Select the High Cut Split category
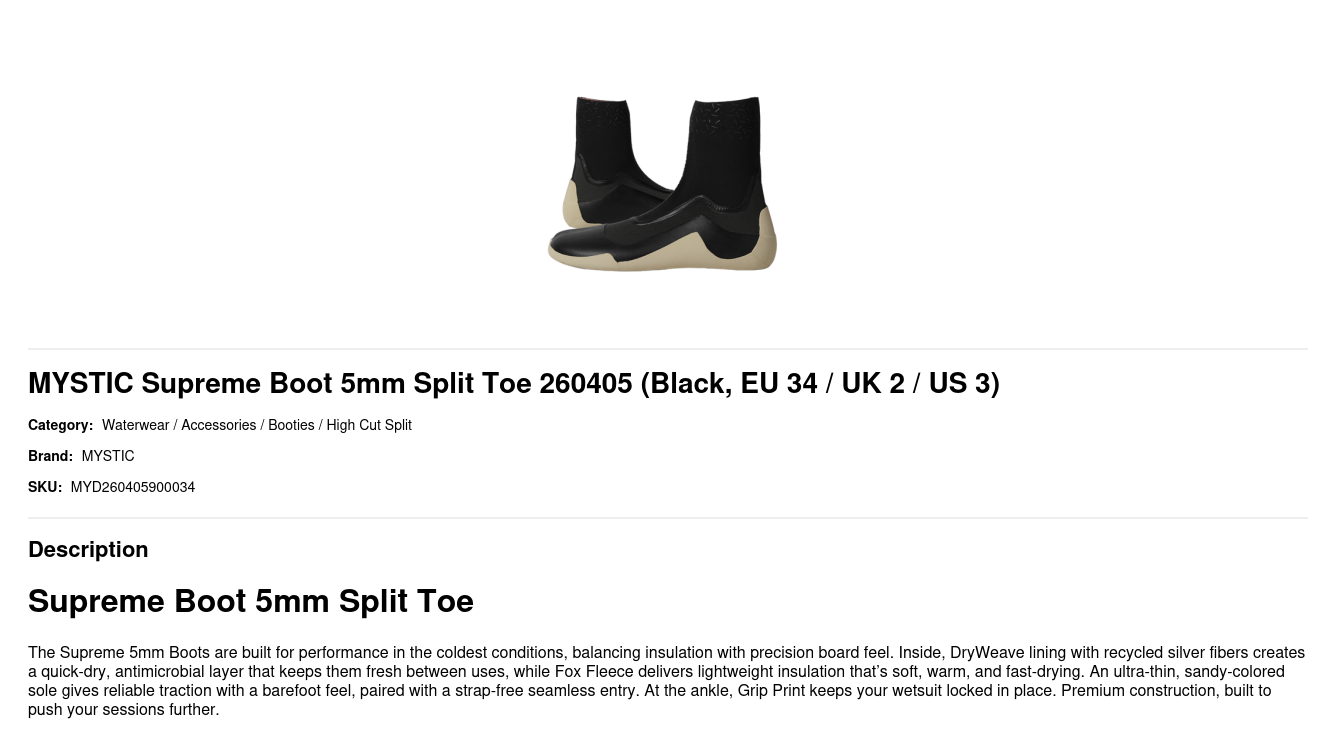Viewport: 1328px width, 749px height. pyautogui.click(x=369, y=425)
